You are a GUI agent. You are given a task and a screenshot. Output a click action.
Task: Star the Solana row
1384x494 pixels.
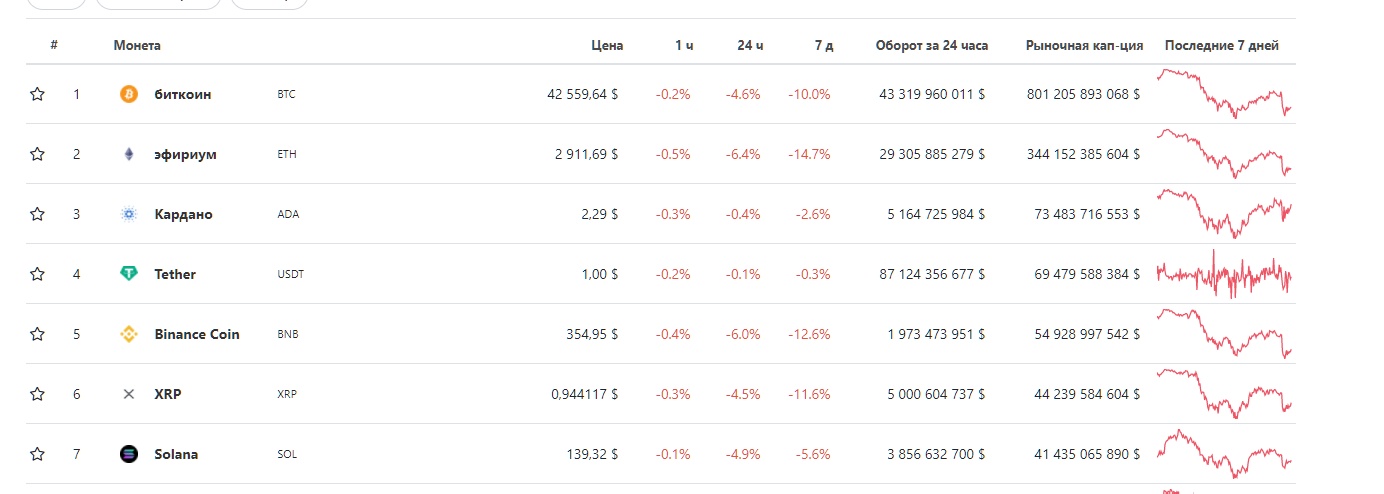pos(37,454)
